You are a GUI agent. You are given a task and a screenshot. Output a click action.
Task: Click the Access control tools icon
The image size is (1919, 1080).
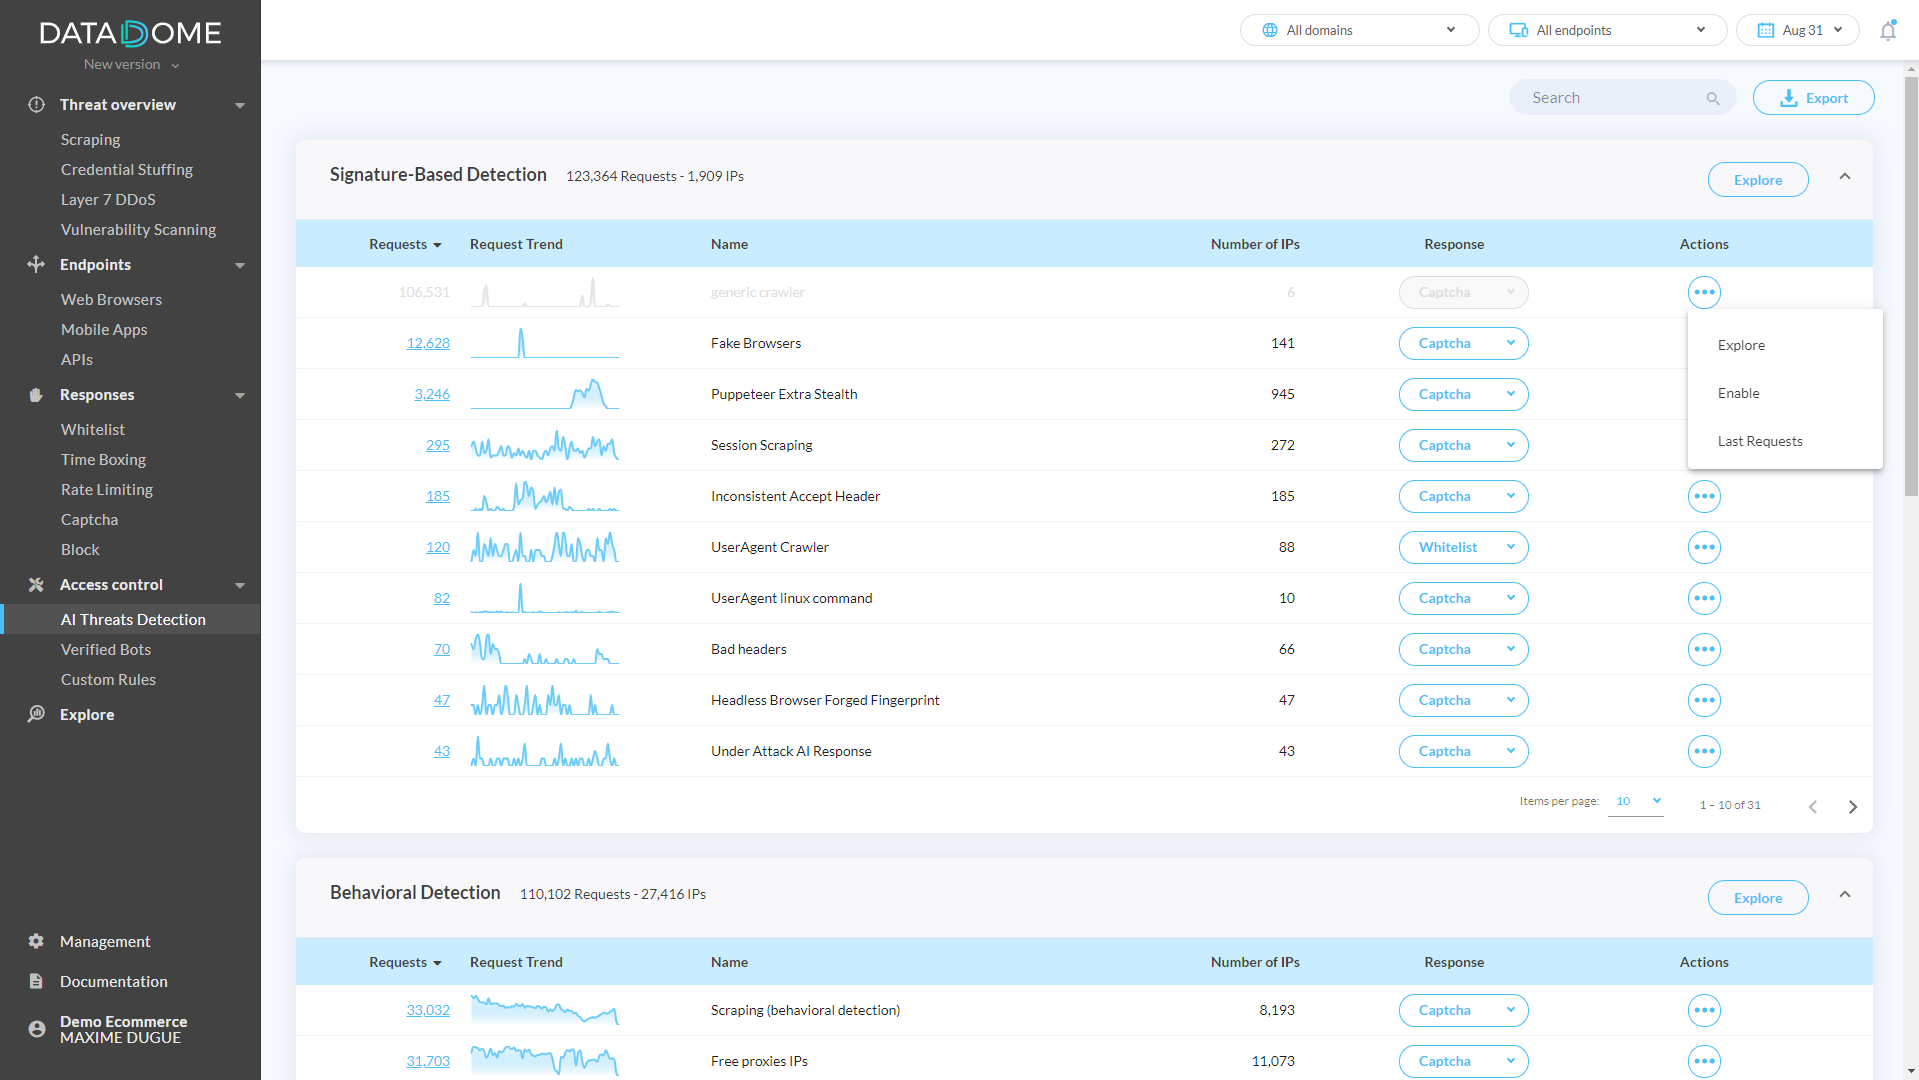[x=36, y=585]
